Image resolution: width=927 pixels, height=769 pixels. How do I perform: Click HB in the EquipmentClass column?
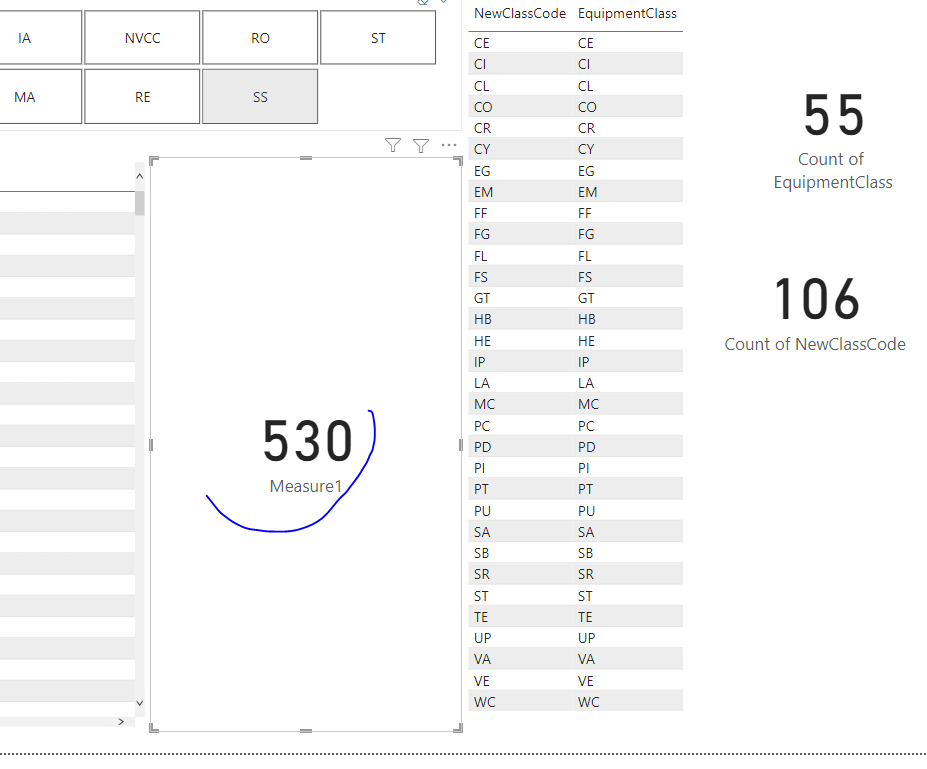tap(586, 319)
